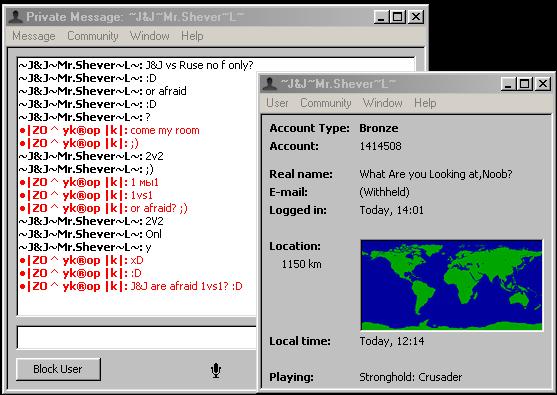This screenshot has width=557, height=395.
Task: Maximize the Private Message window
Action: [x=398, y=17]
